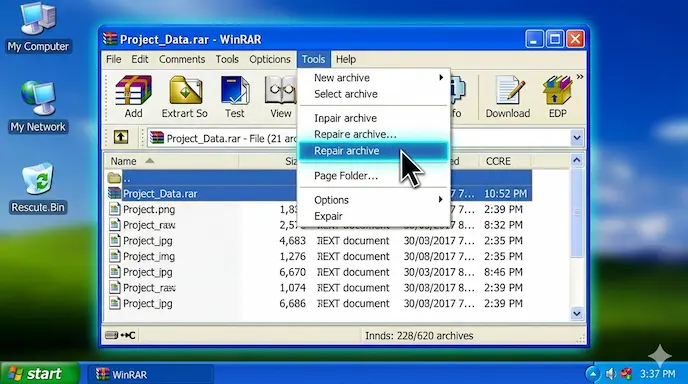688x384 pixels.
Task: Open the Help menu
Action: 346,59
